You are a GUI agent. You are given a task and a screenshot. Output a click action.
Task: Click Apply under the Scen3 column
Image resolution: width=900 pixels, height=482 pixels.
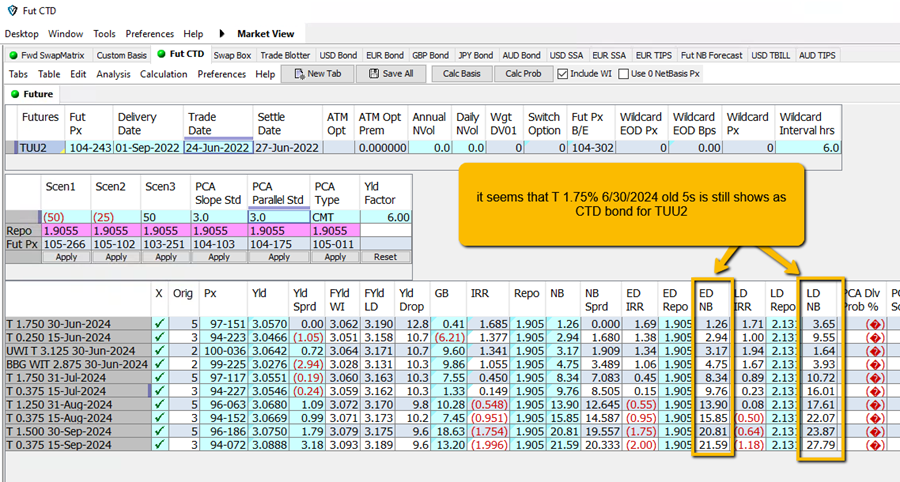pyautogui.click(x=166, y=257)
